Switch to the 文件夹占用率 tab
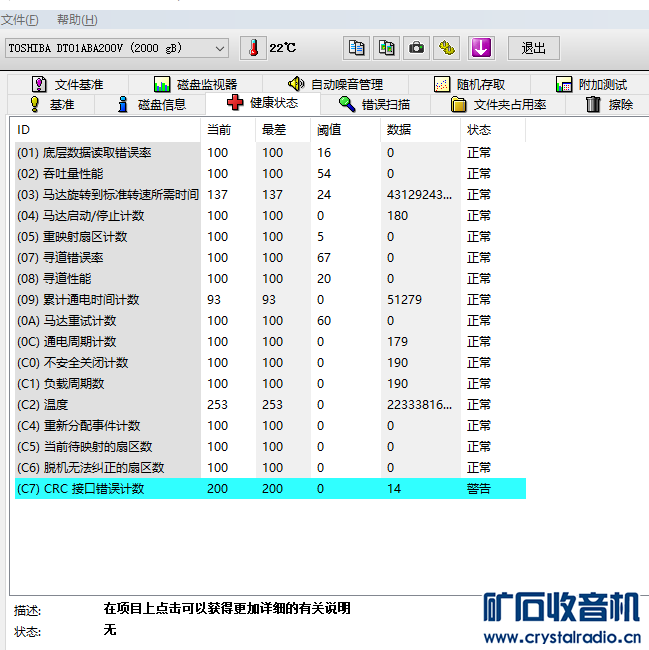649x650 pixels. click(x=498, y=104)
